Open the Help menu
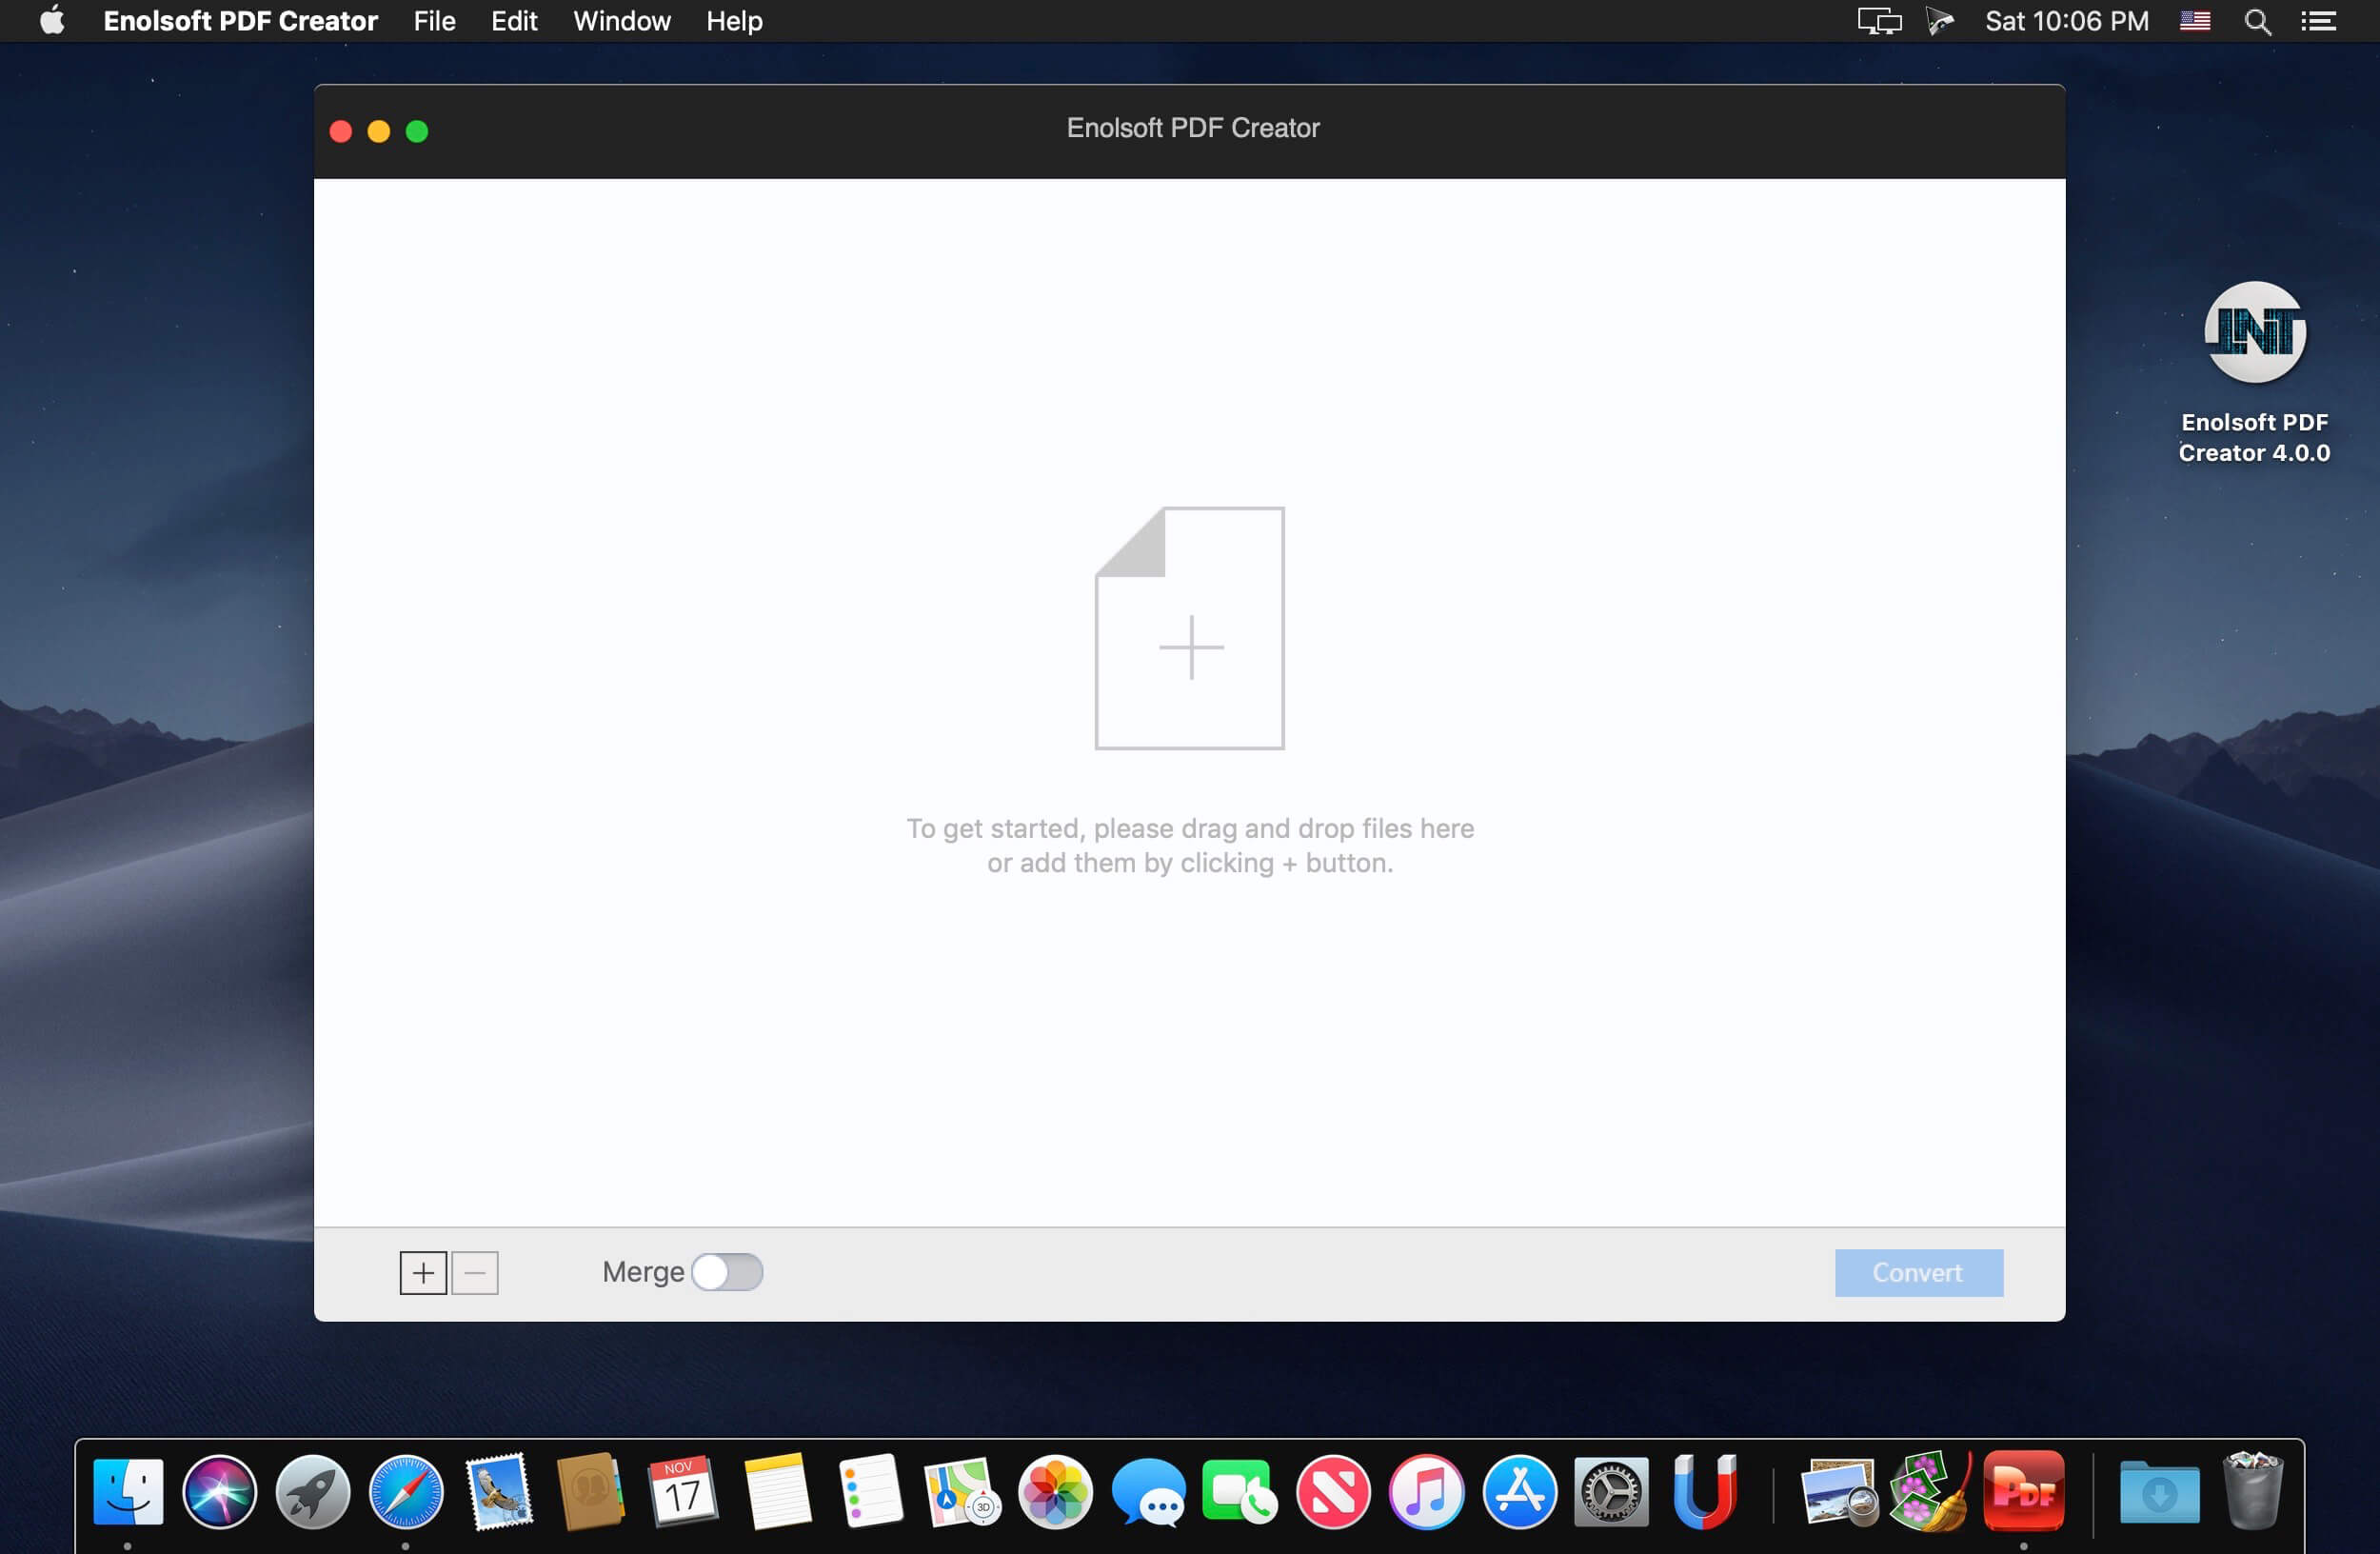Image resolution: width=2380 pixels, height=1554 pixels. point(734,21)
